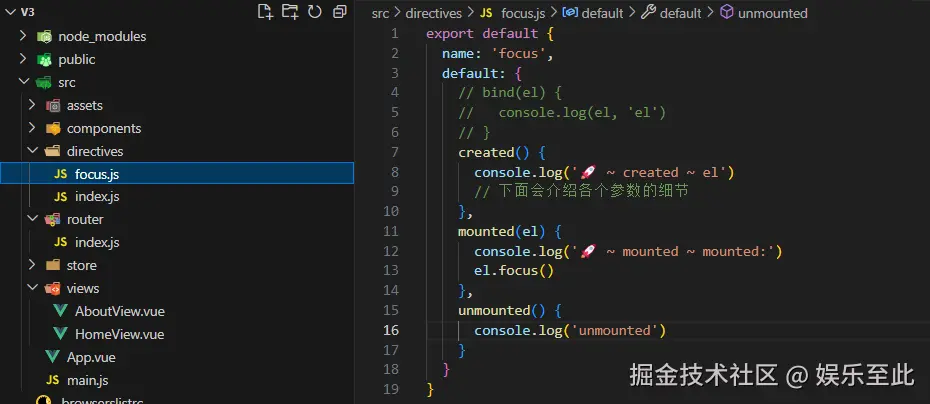Click the New Folder icon in explorer header
The width and height of the screenshot is (930, 404).
[x=289, y=11]
